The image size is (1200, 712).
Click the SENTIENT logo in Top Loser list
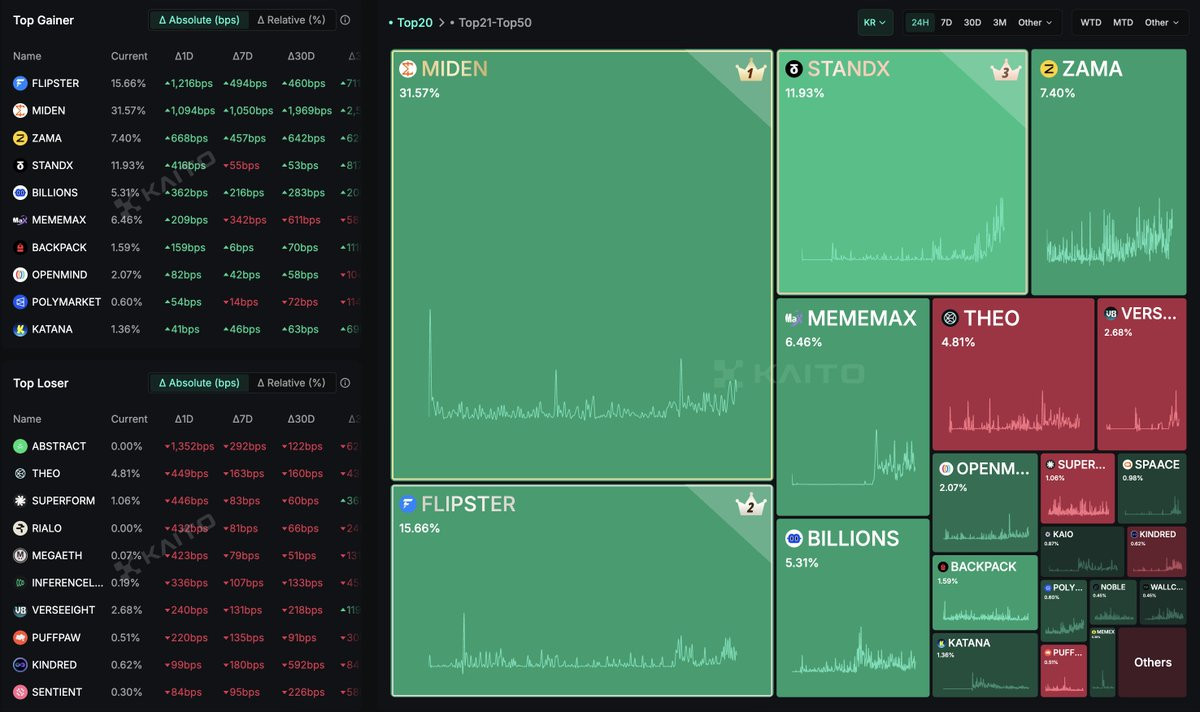[x=20, y=692]
